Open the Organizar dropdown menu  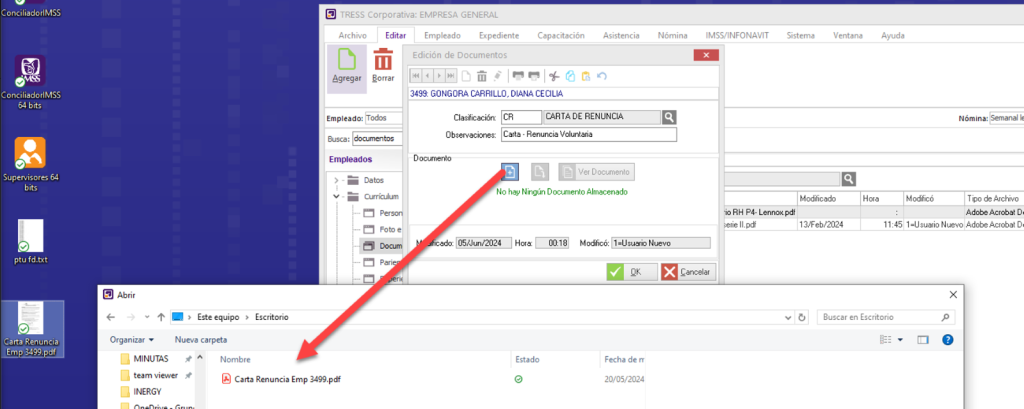133,340
